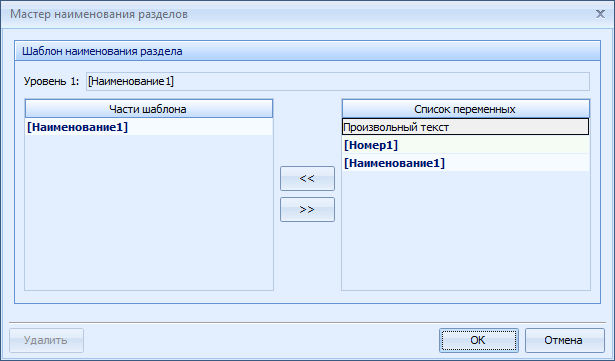The image size is (615, 361).
Task: Click the Части шаблона column header
Action: (x=149, y=109)
